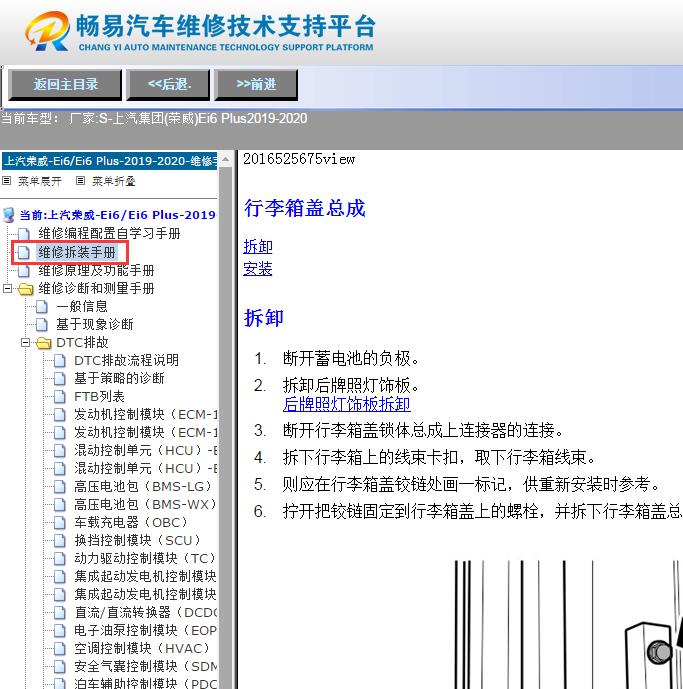Click the page icon beside 基于现象诊断
Image resolution: width=683 pixels, height=689 pixels.
click(42, 324)
